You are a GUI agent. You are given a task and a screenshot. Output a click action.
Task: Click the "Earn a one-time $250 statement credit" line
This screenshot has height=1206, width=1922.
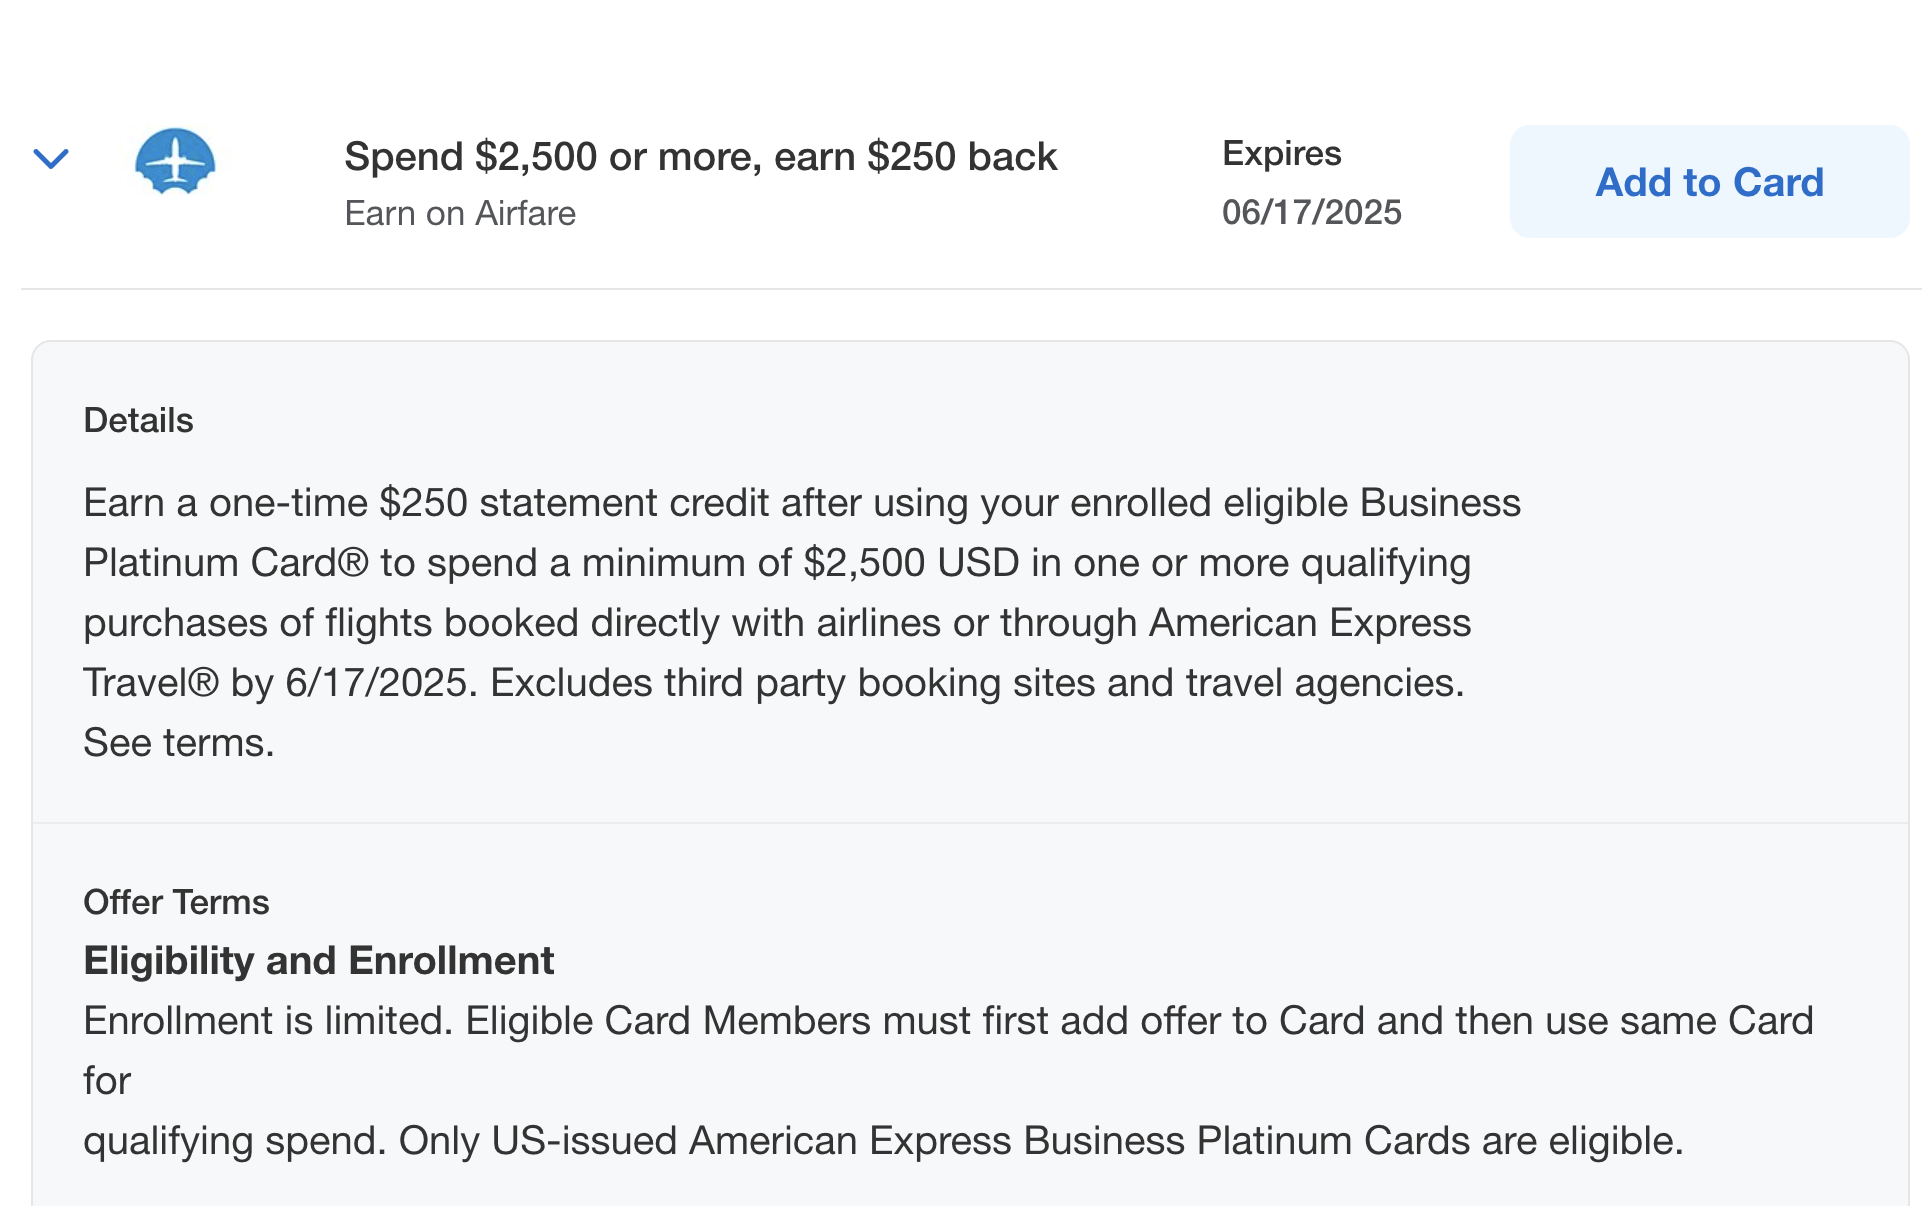(x=801, y=503)
